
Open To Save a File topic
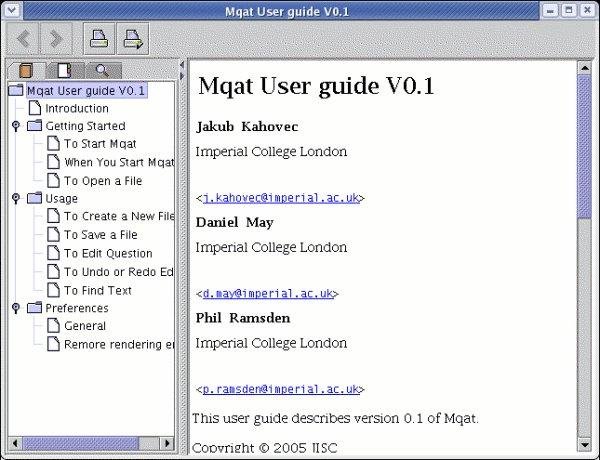tap(101, 235)
